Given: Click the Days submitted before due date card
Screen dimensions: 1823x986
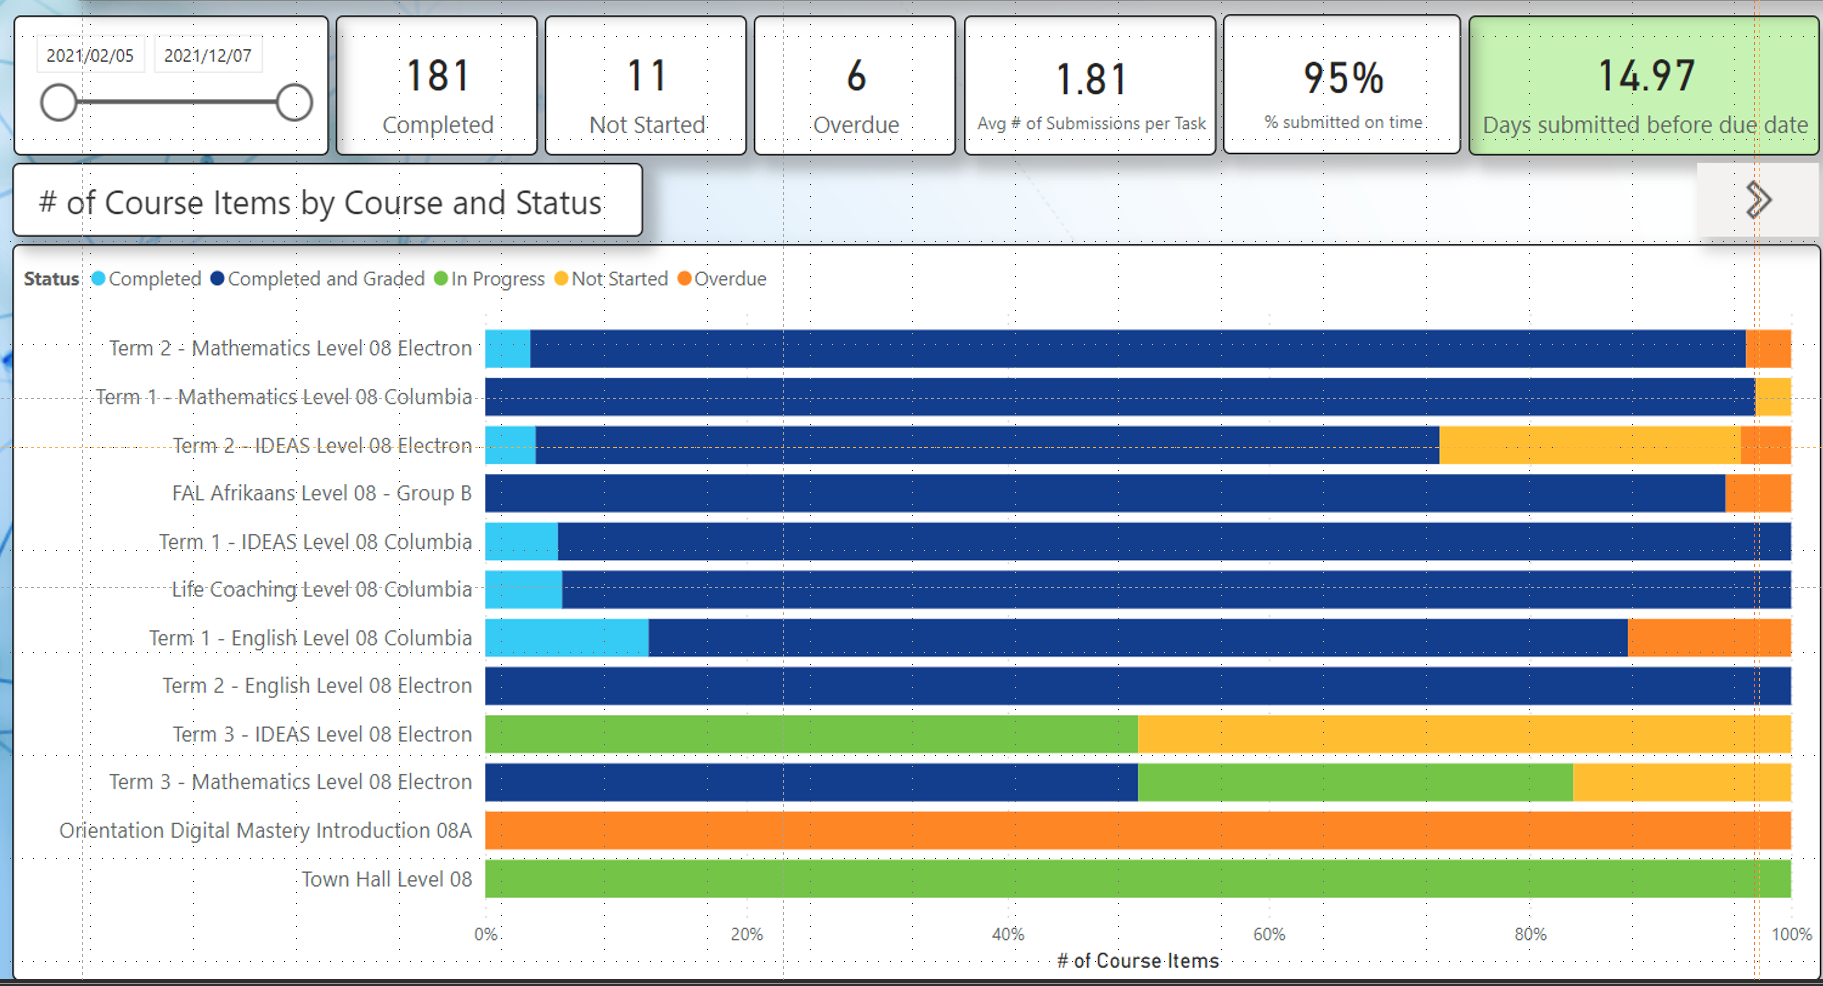Looking at the screenshot, I should pos(1644,86).
